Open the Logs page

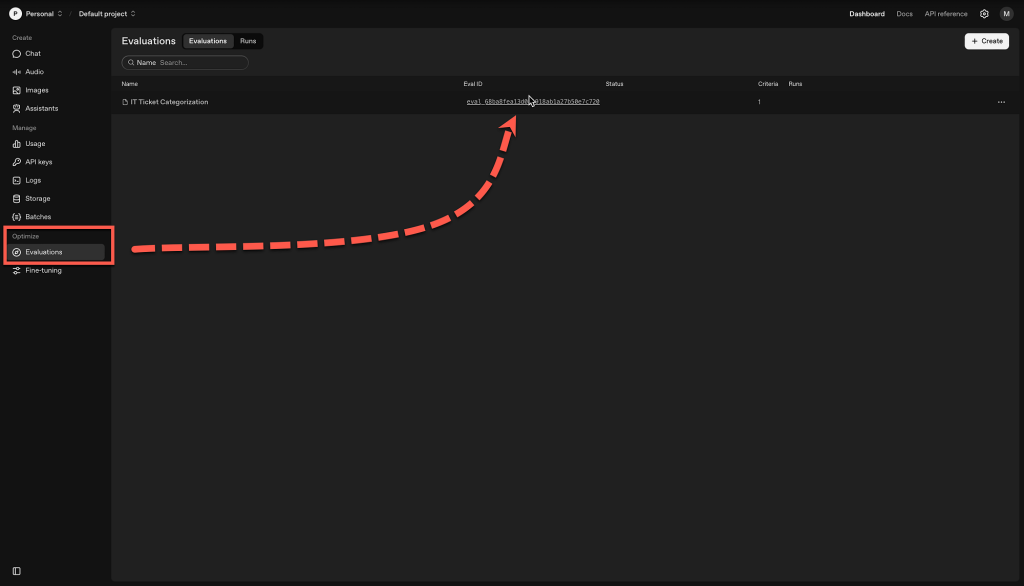[x=33, y=180]
